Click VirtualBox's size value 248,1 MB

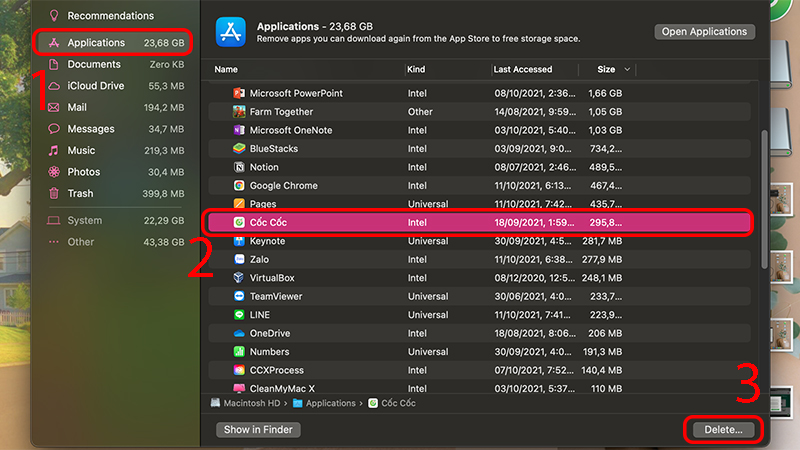coord(602,278)
